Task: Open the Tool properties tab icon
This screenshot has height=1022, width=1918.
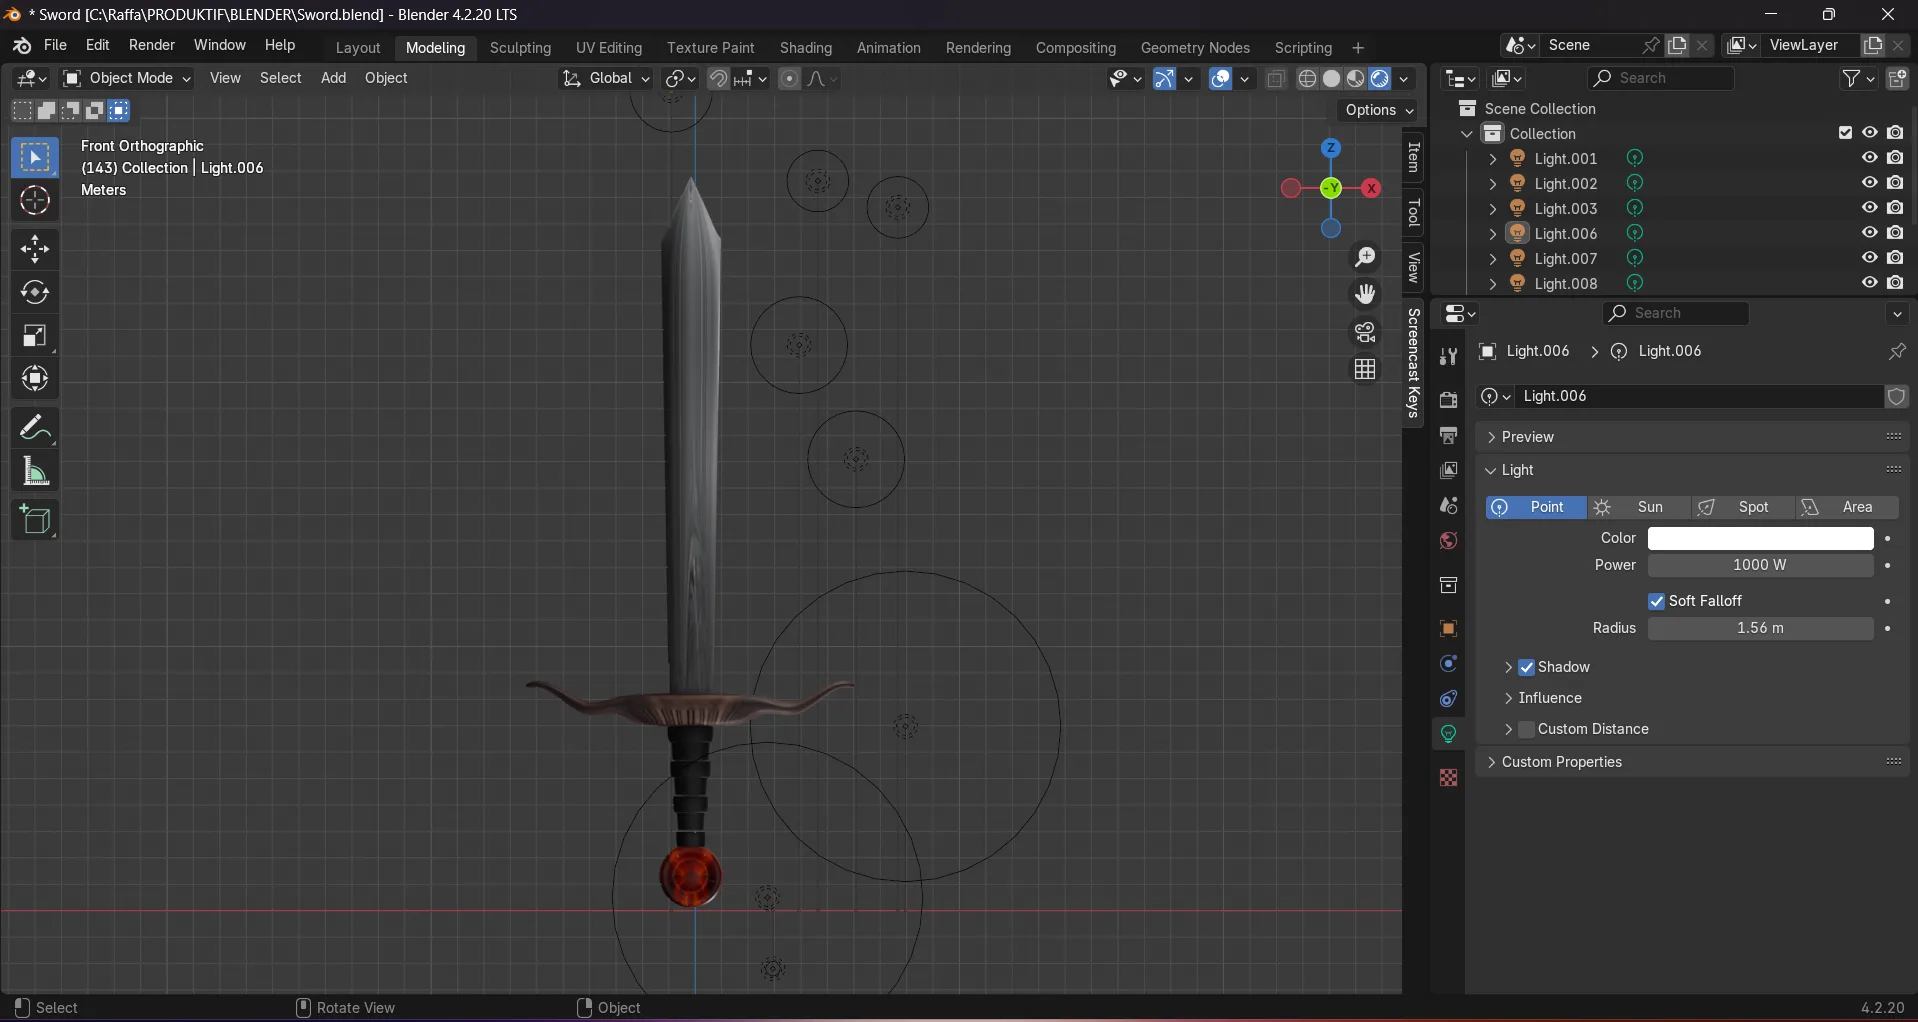Action: tap(1448, 356)
